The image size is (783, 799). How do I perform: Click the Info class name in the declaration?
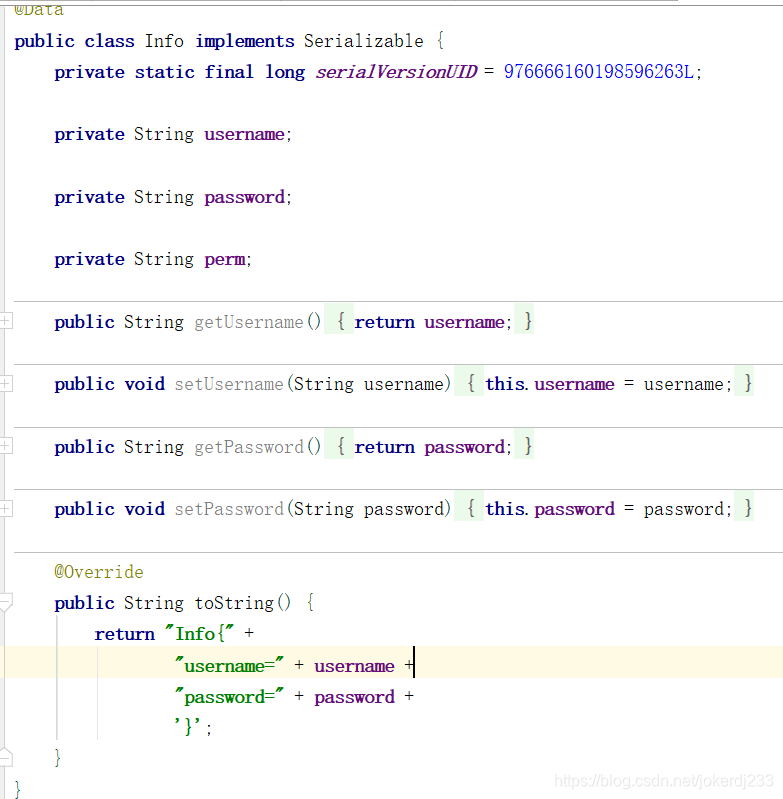click(164, 41)
